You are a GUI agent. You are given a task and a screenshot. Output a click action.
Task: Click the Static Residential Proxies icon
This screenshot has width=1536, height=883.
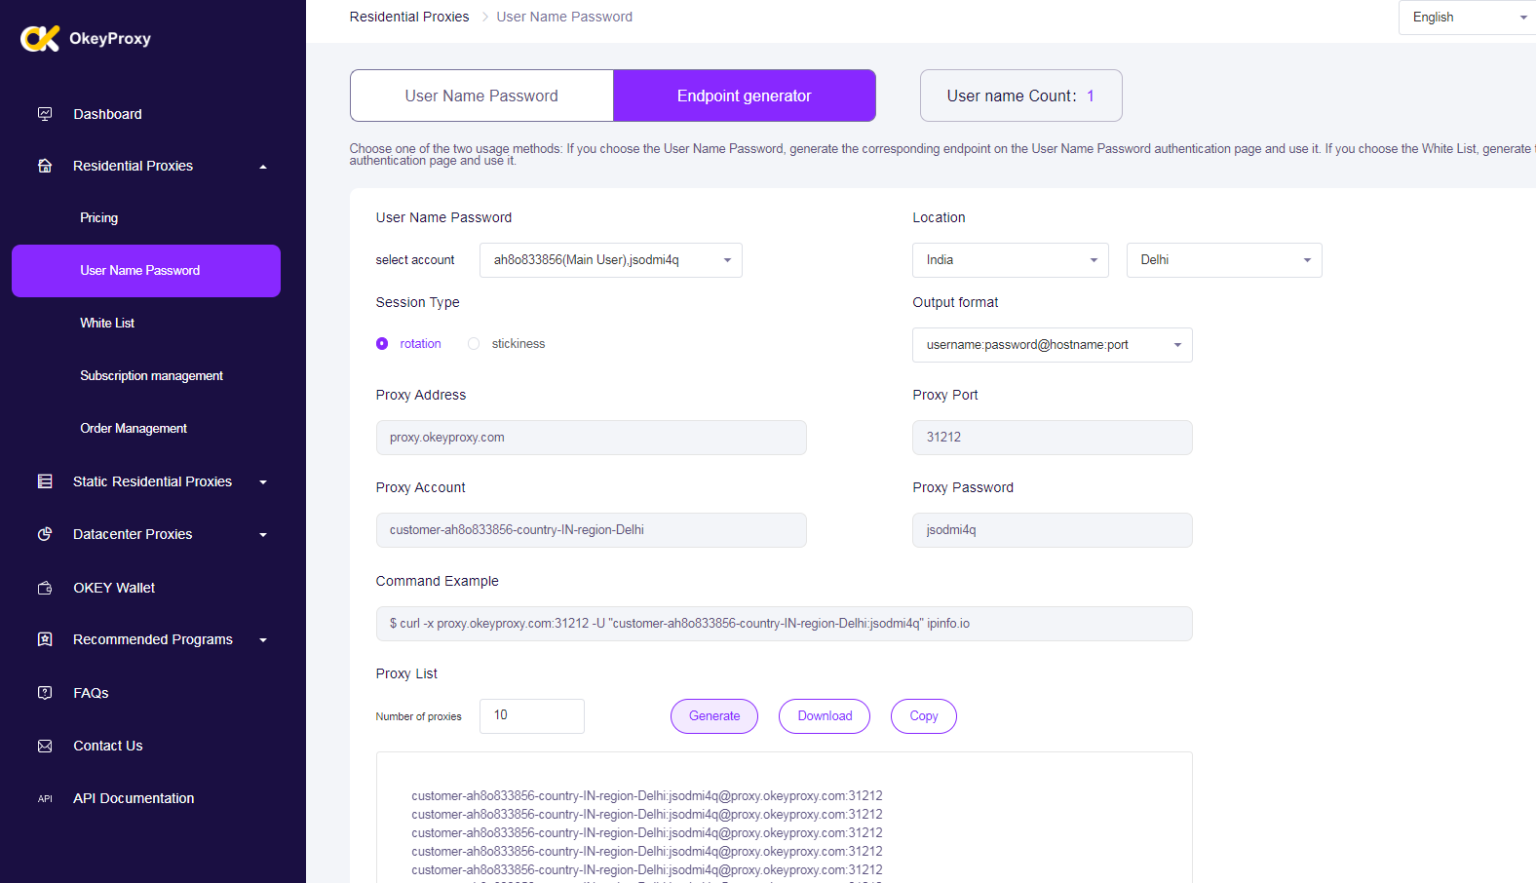tap(45, 482)
